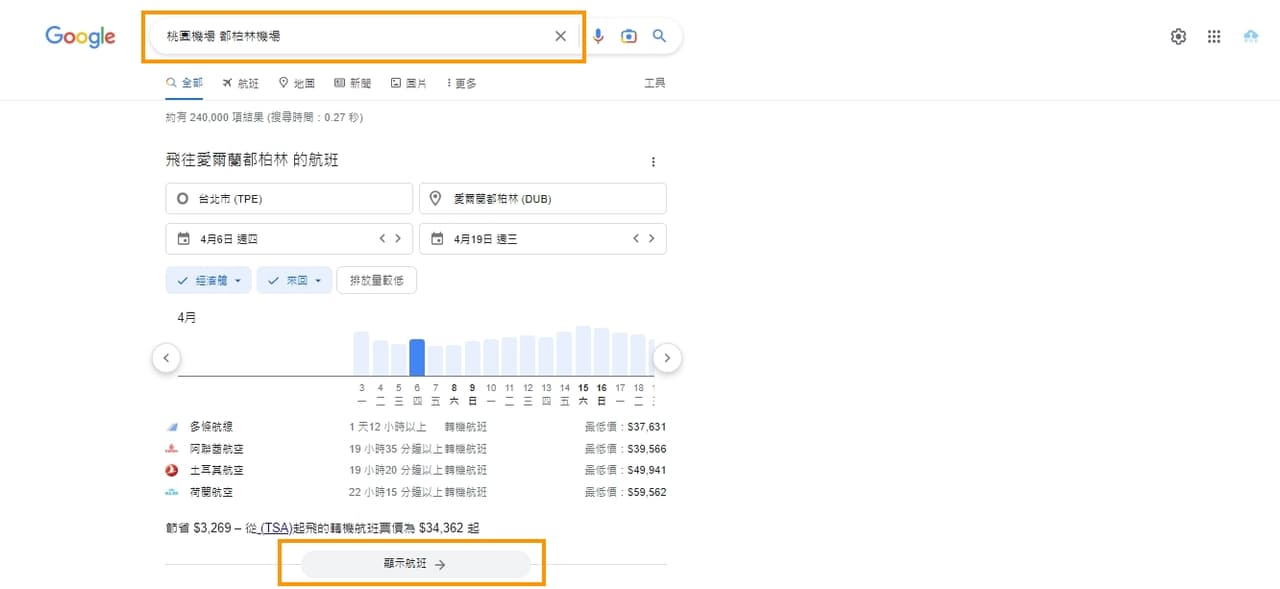The image size is (1280, 589).
Task: Move departure date 4月6日 one day earlier
Action: (381, 239)
